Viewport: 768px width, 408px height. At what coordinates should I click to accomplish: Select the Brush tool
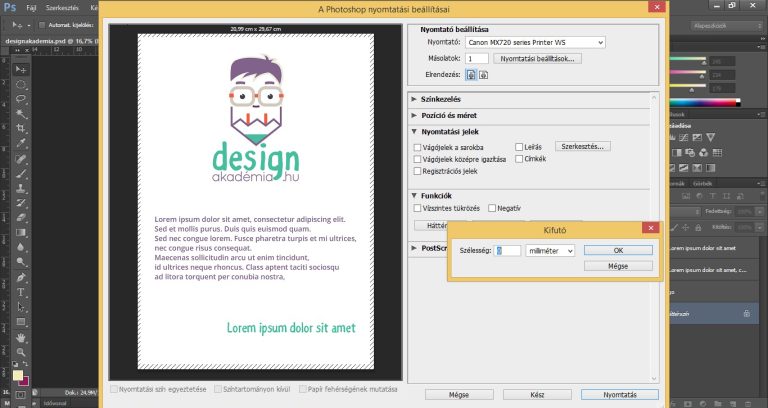click(21, 173)
